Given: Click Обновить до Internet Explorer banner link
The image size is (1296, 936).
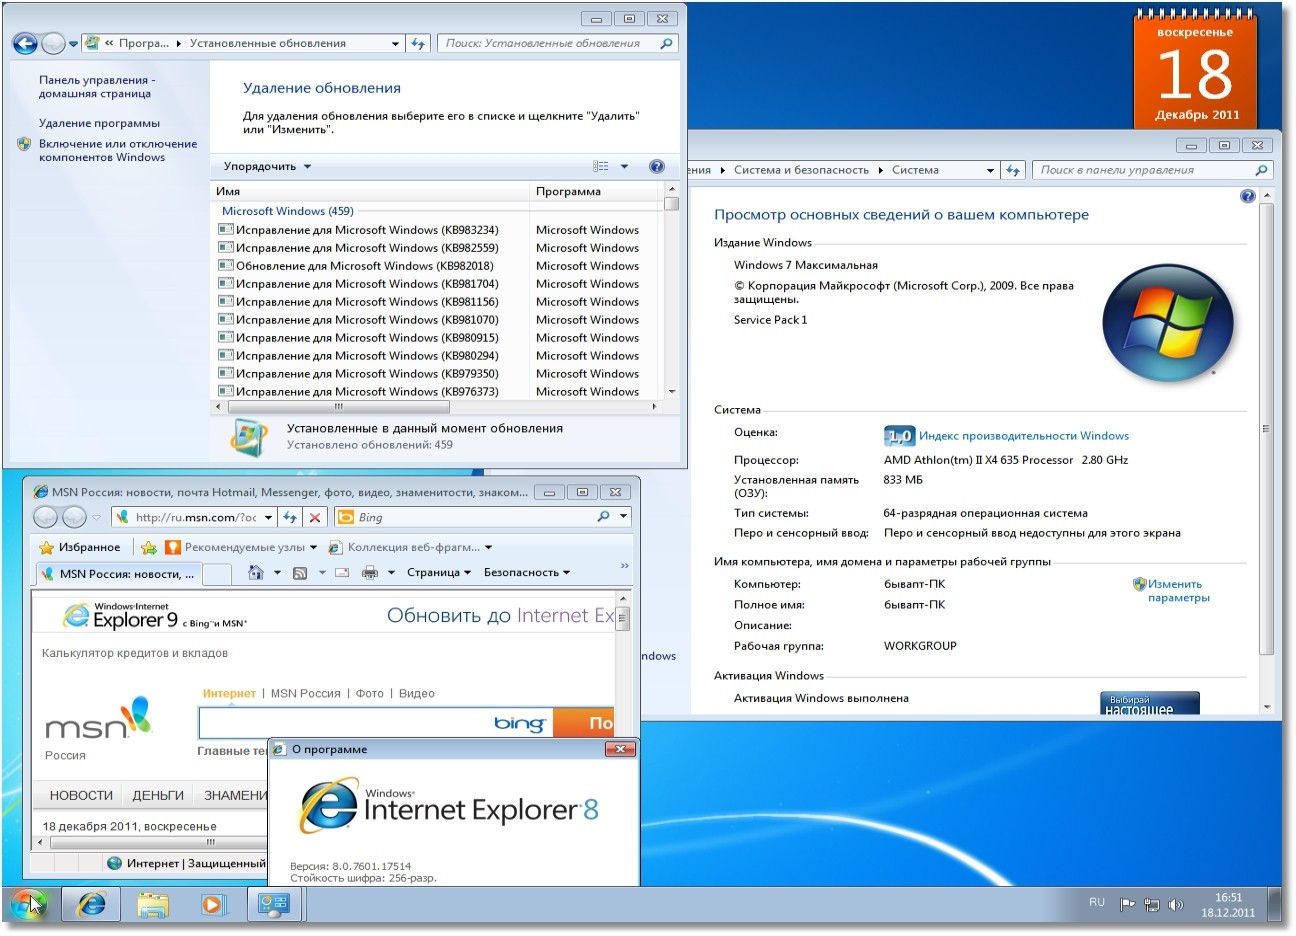Looking at the screenshot, I should [x=500, y=616].
